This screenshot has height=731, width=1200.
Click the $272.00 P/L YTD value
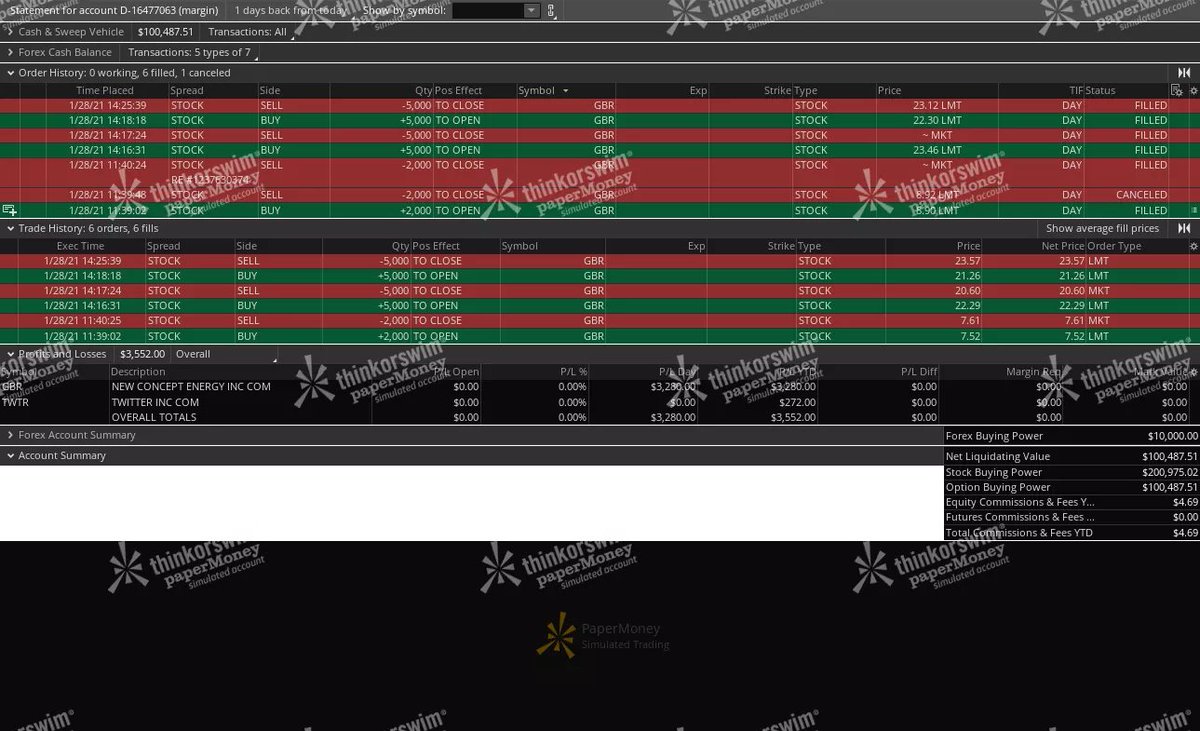click(x=796, y=402)
